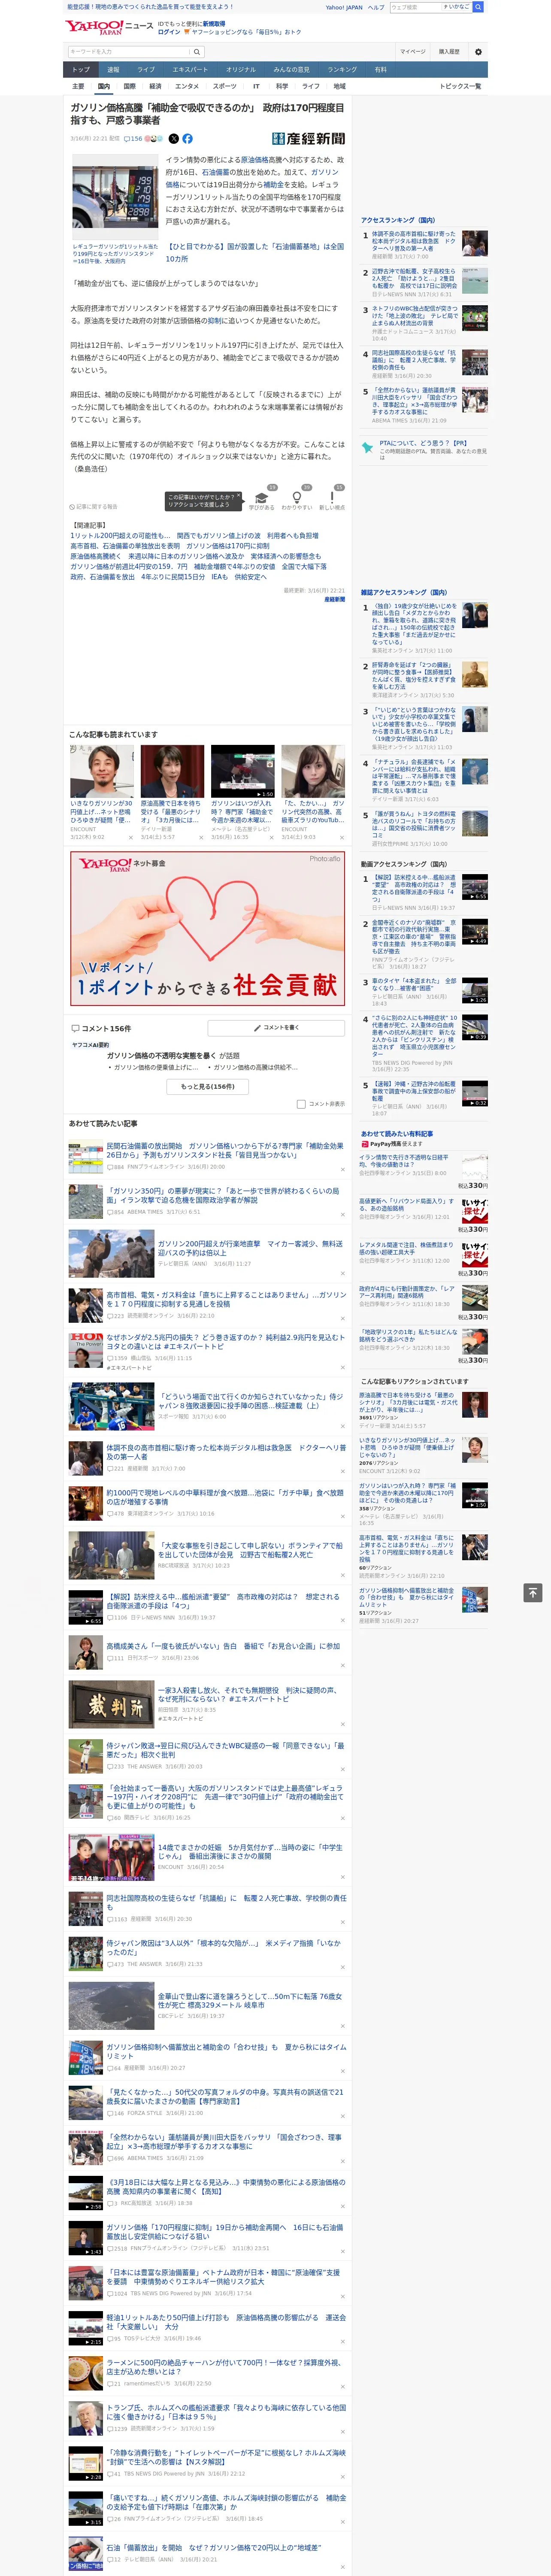Toggle the コメント非表示 checkbox
Screen dimensions: 551x2576
(301, 1104)
